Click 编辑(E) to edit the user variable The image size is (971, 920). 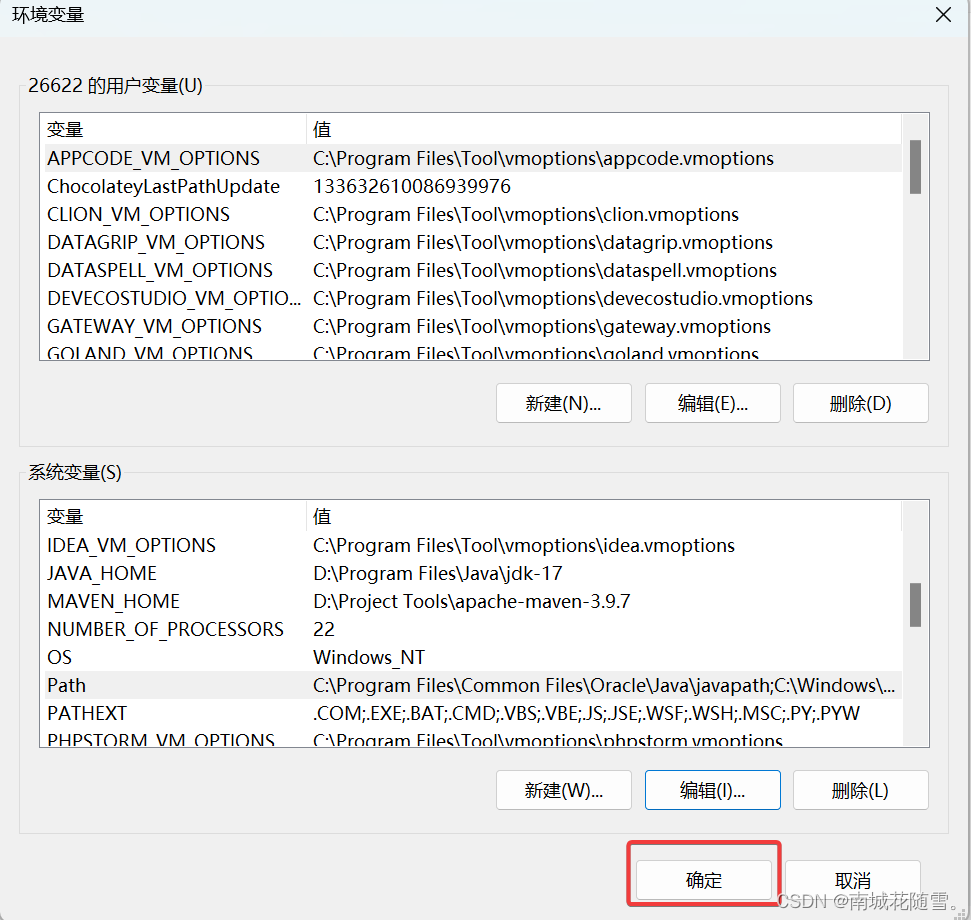point(712,403)
